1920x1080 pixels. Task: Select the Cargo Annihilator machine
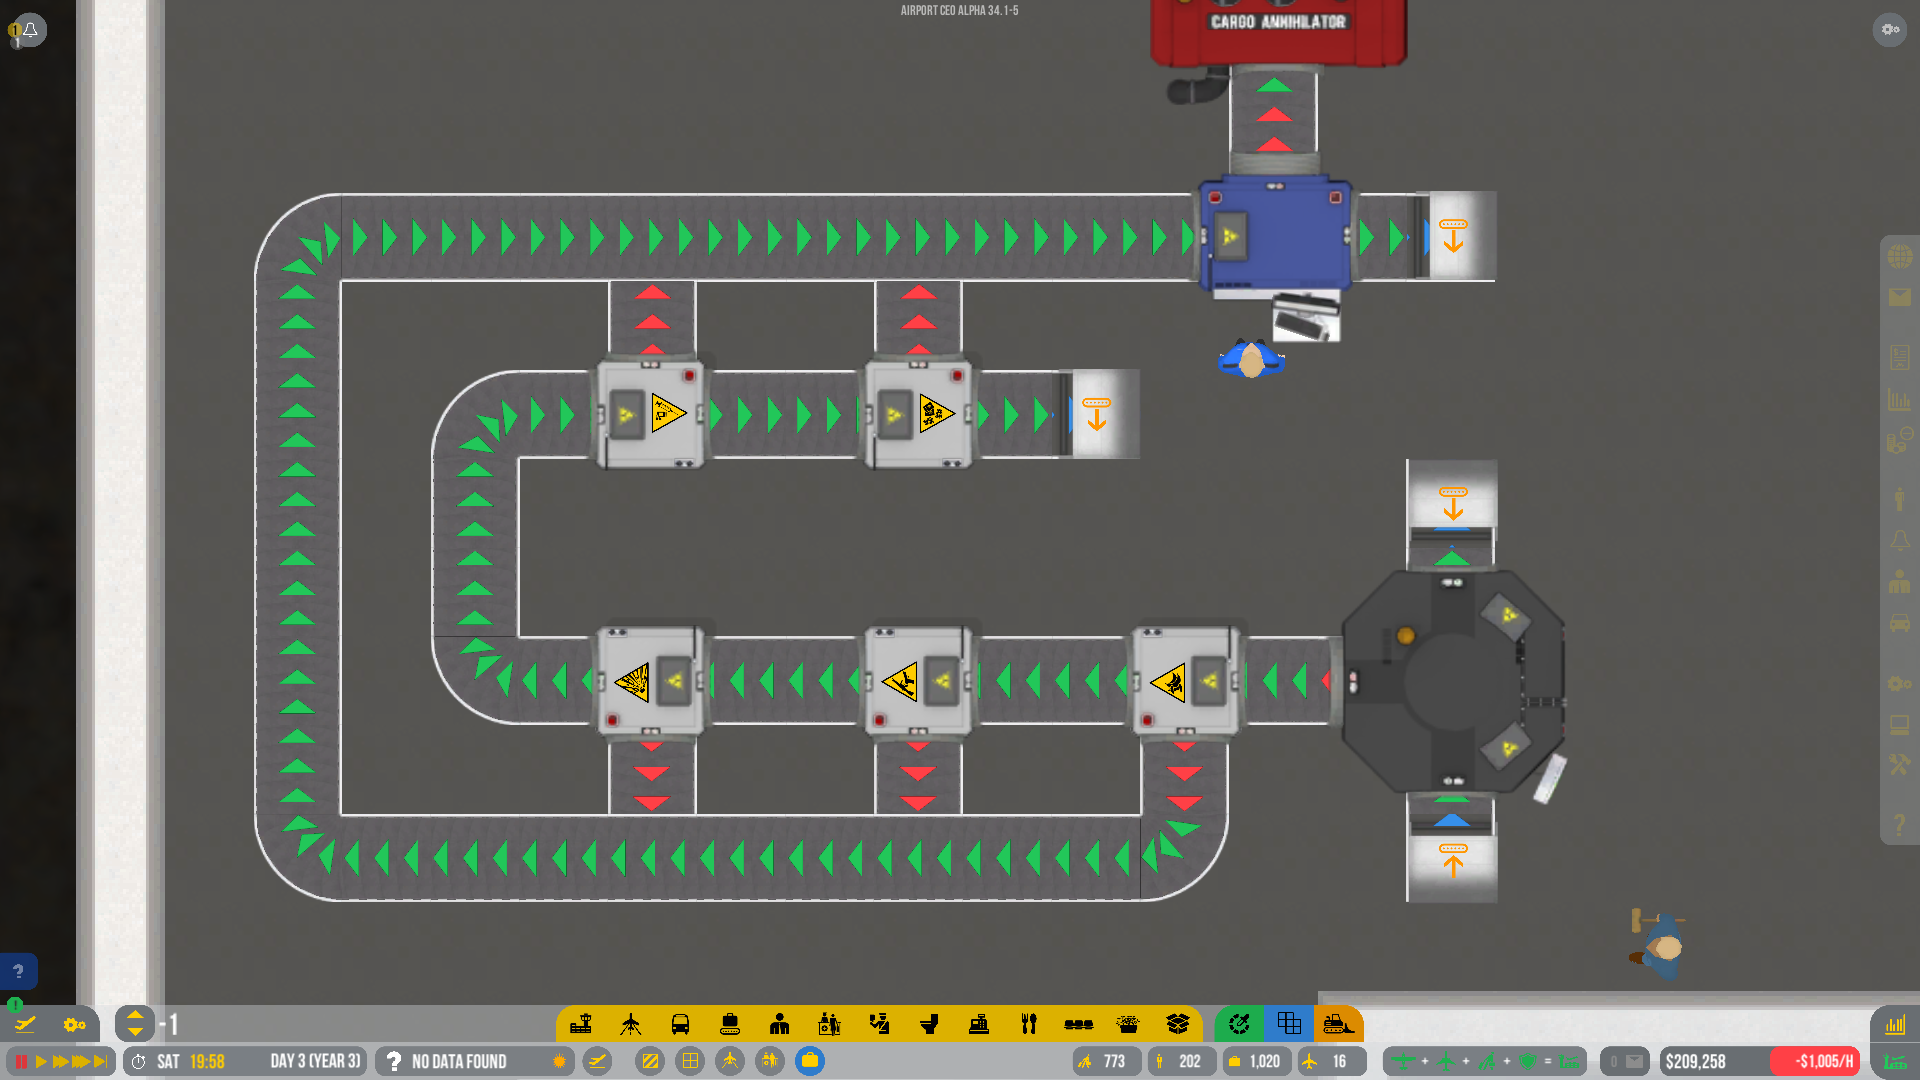[1278, 32]
